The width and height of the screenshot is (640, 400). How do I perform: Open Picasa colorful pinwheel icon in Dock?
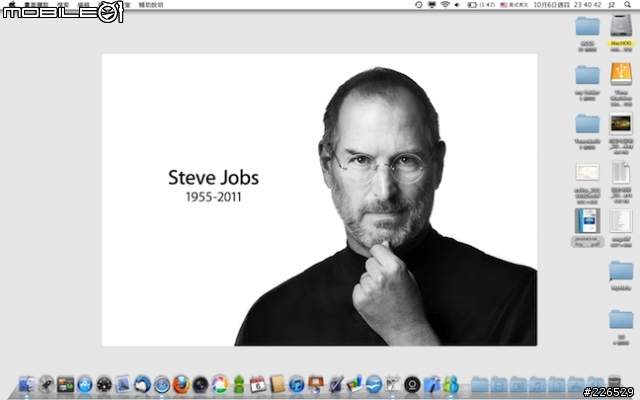point(220,384)
